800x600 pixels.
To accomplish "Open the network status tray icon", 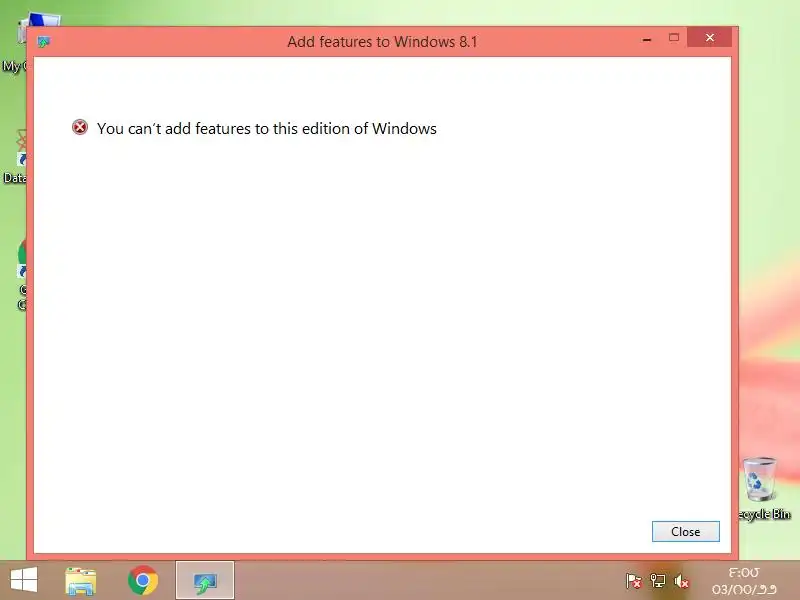I will click(658, 581).
